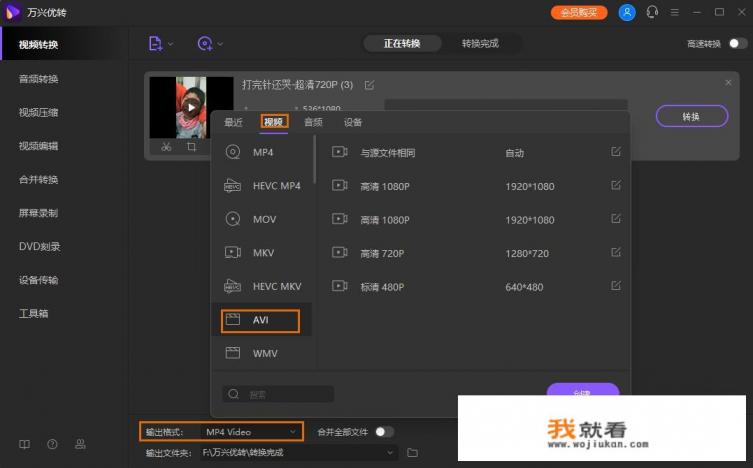
Task: Click the crop icon under thumbnail
Action: [x=192, y=147]
